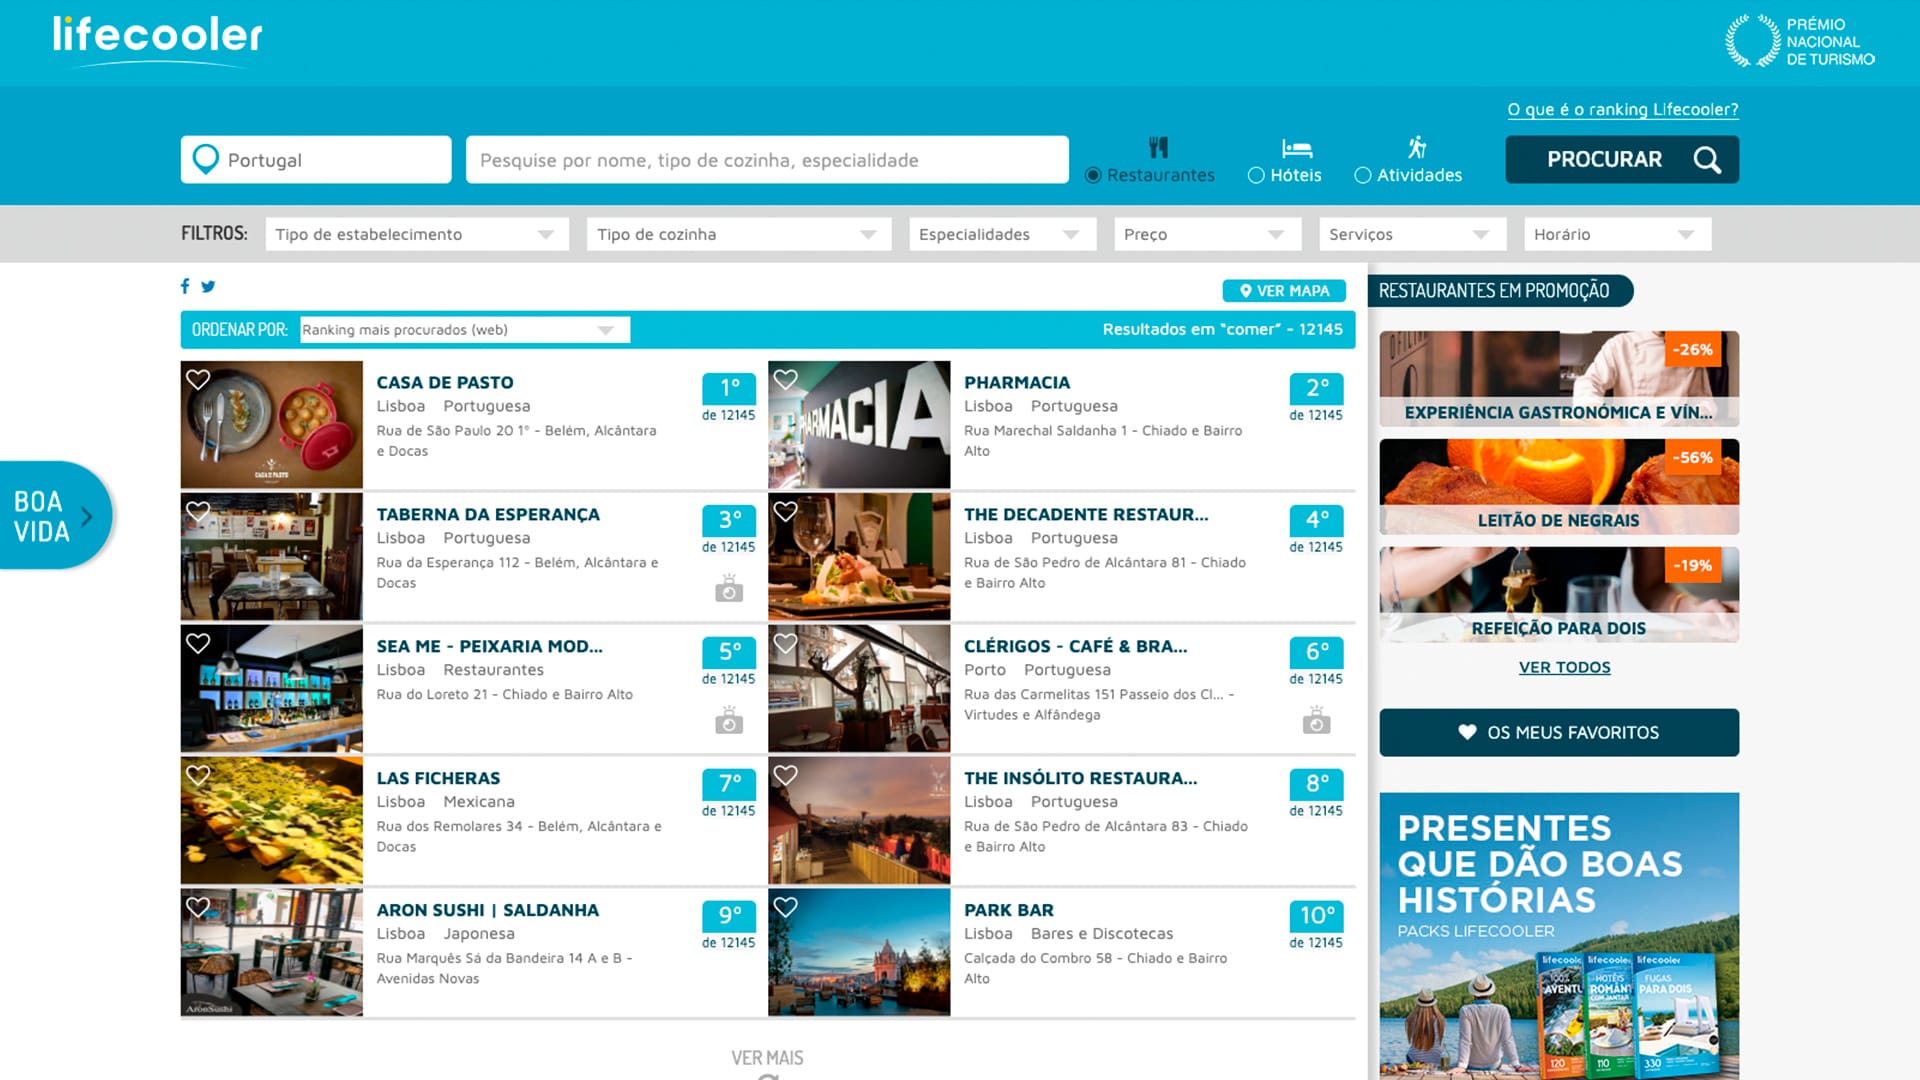Favorite Park Bar with heart icon

coord(786,907)
